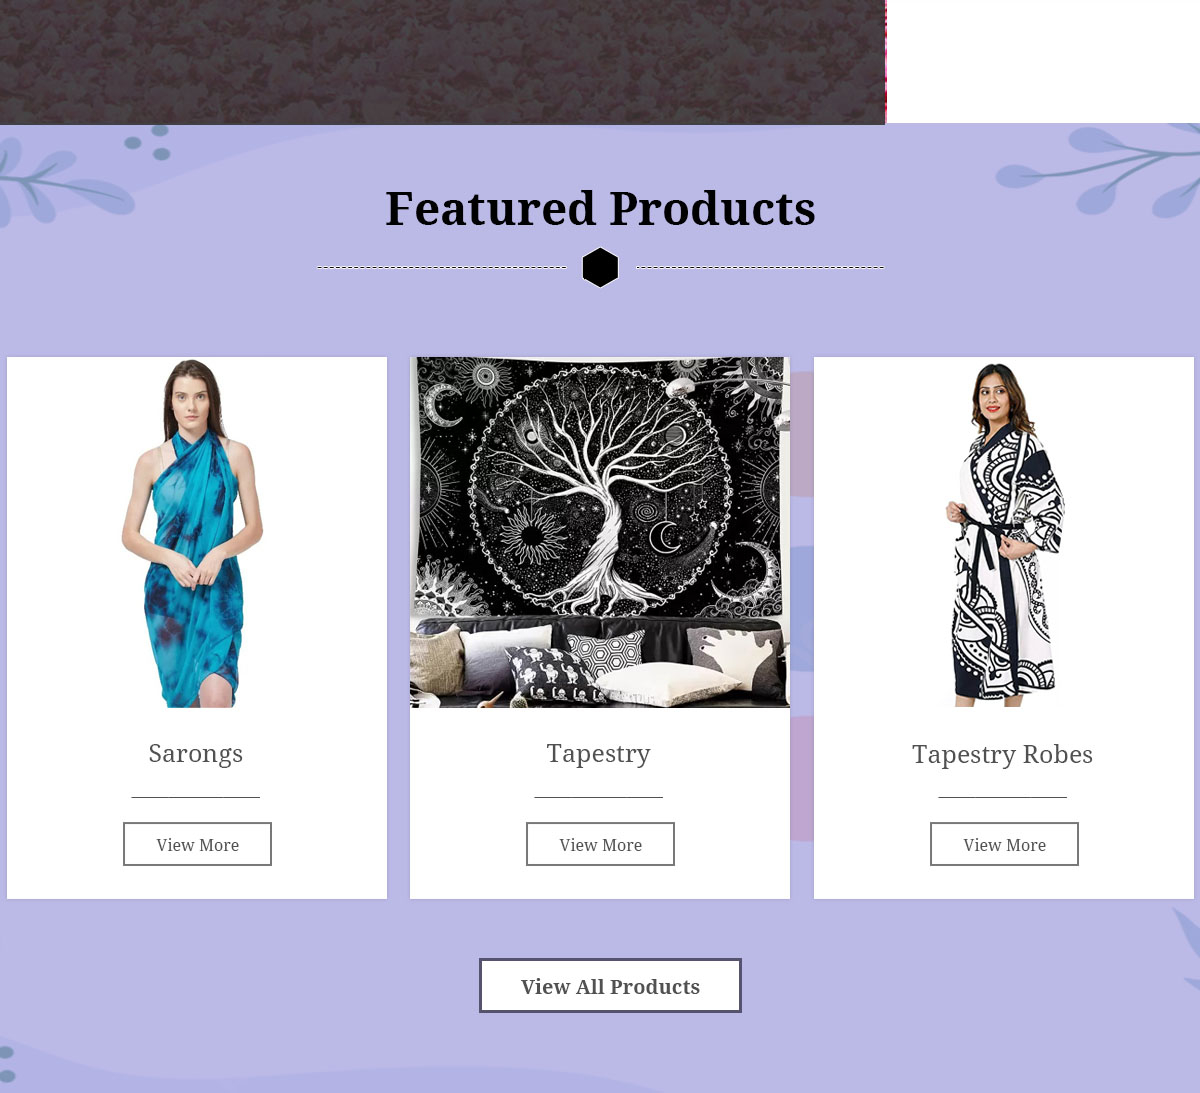Click the skull-print cushion on the sofa

tap(550, 673)
